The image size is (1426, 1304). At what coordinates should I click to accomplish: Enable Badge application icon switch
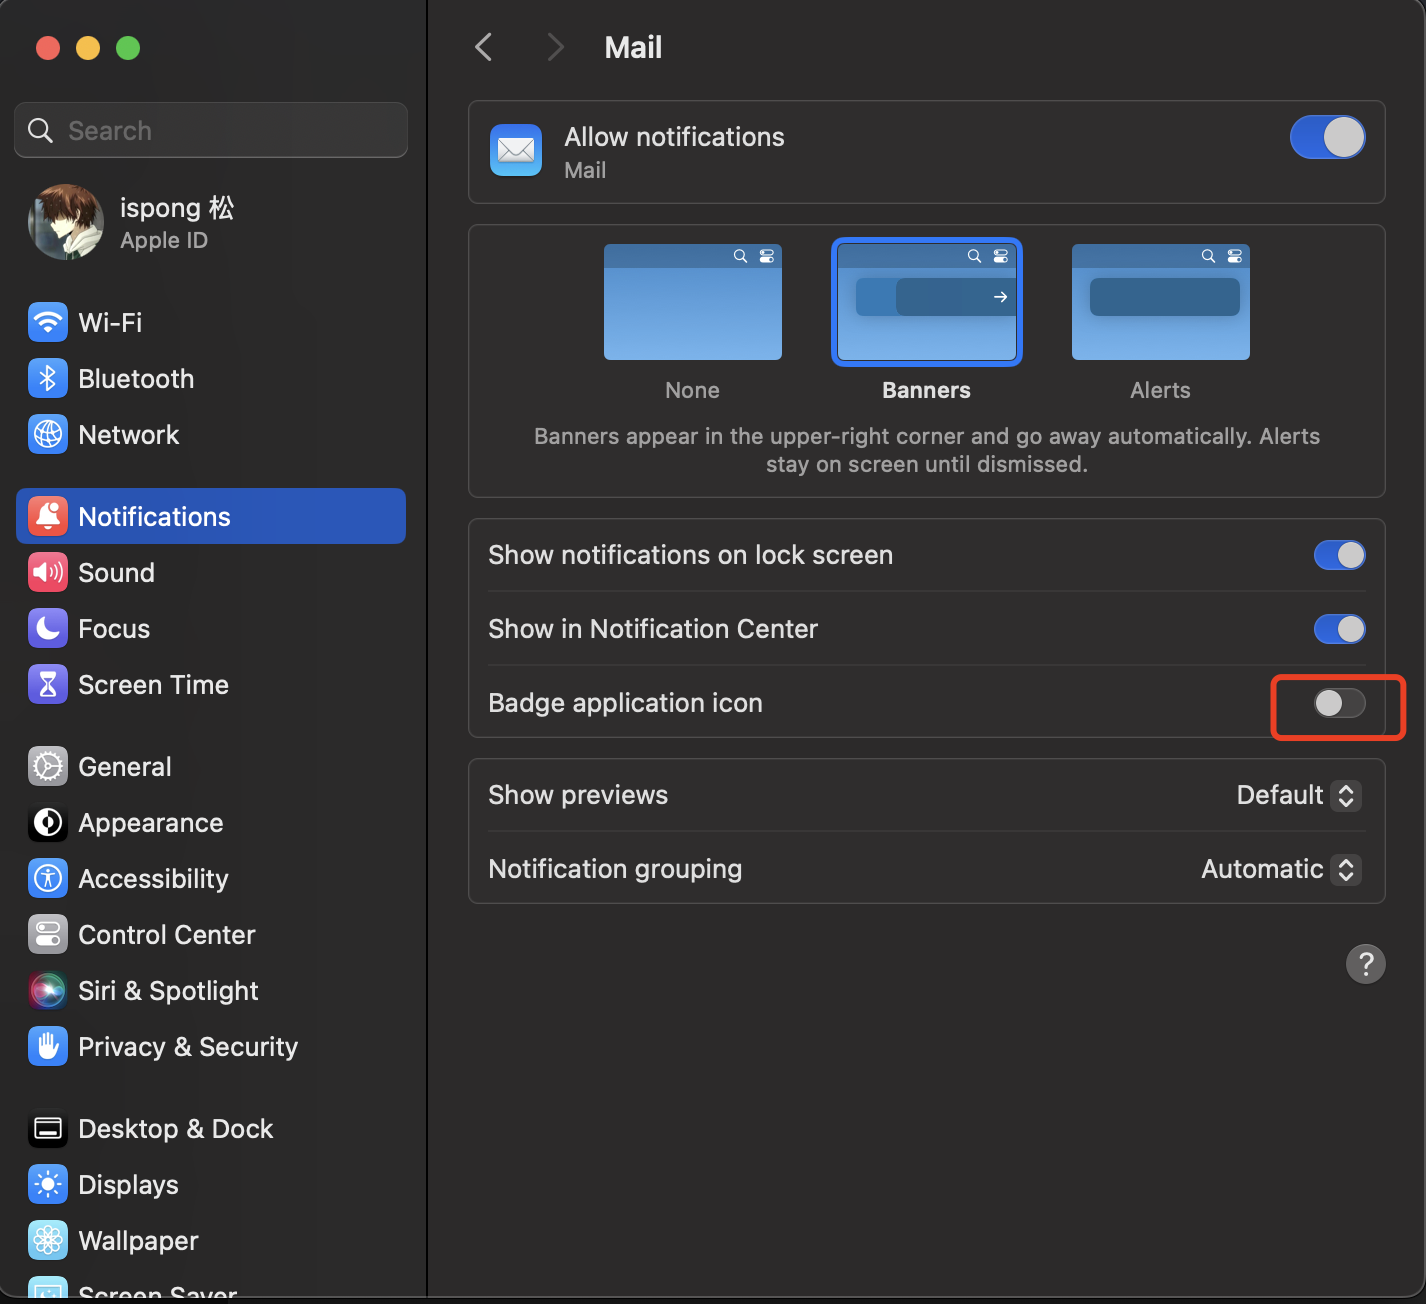pyautogui.click(x=1339, y=703)
